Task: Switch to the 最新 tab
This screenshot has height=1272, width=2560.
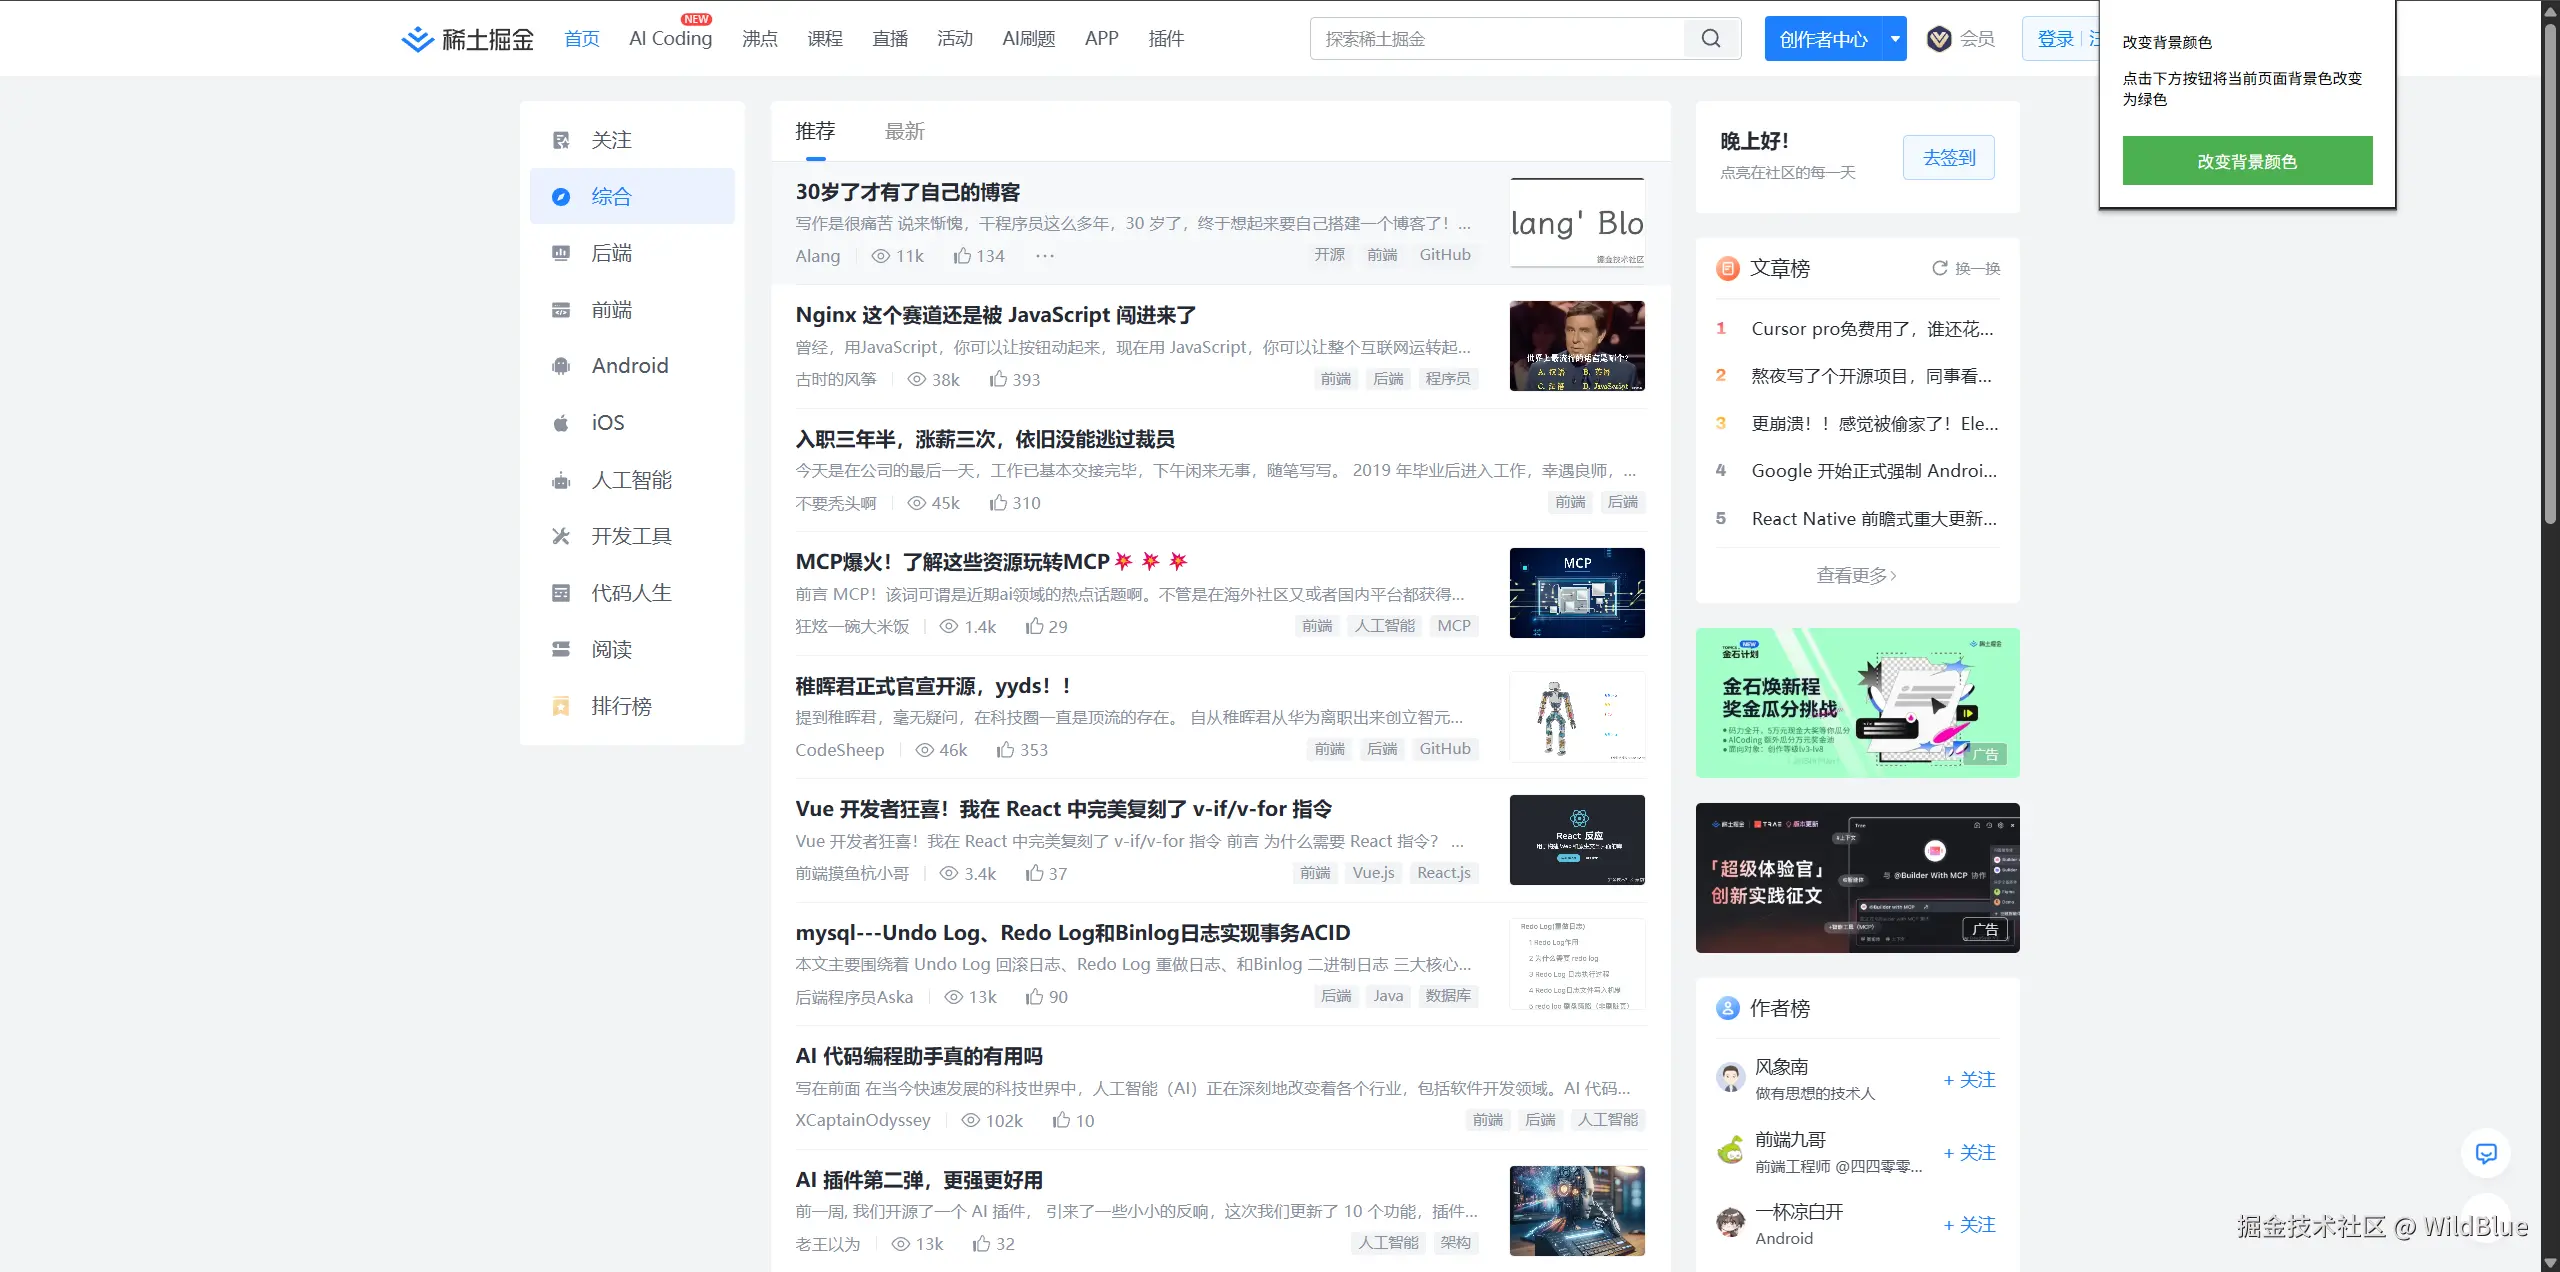Action: tap(904, 131)
